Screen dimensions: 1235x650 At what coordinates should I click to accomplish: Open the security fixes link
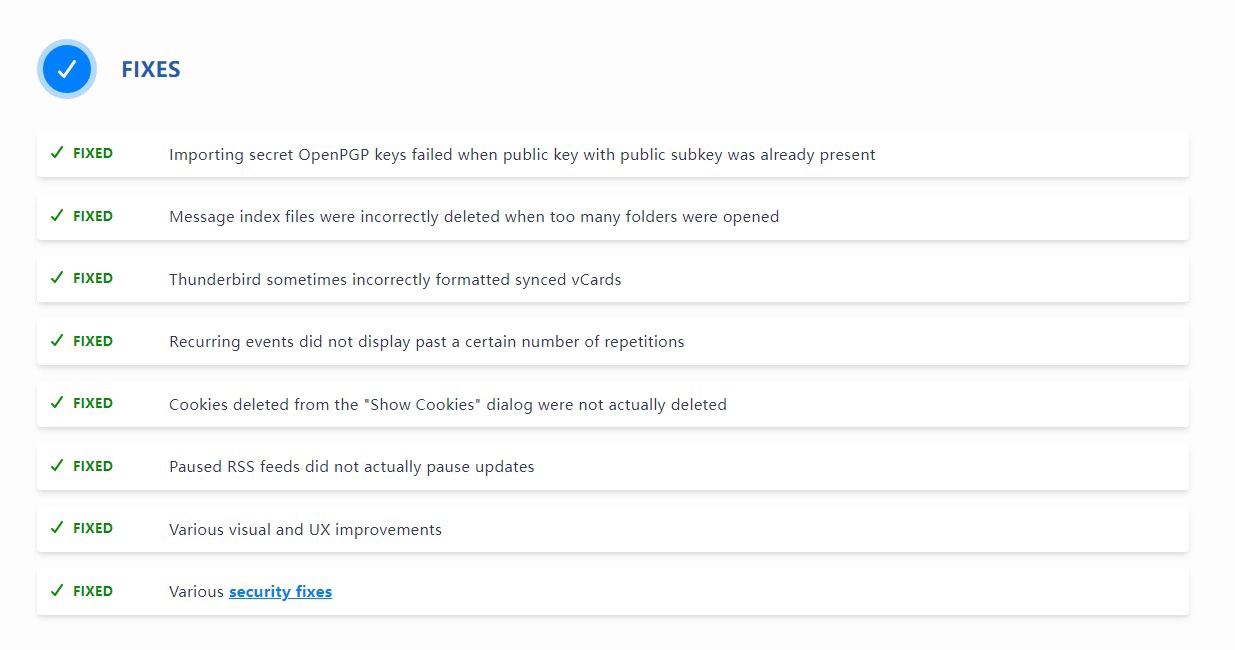pyautogui.click(x=280, y=592)
